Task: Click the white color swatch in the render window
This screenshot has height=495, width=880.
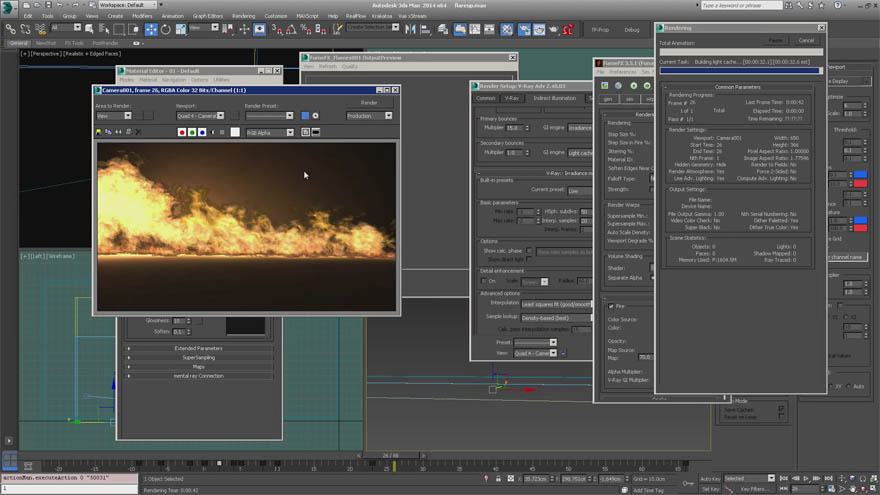Action: pos(235,132)
